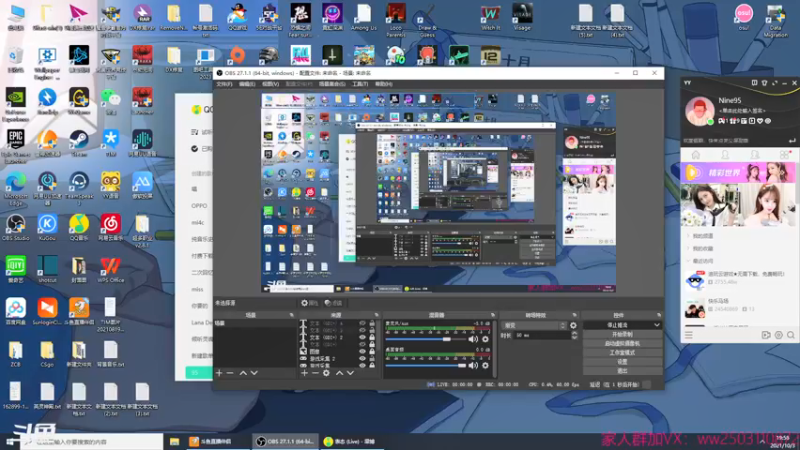This screenshot has width=800, height=450.
Task: Toggle lock on 游戏采集 2 source
Action: pyautogui.click(x=372, y=359)
